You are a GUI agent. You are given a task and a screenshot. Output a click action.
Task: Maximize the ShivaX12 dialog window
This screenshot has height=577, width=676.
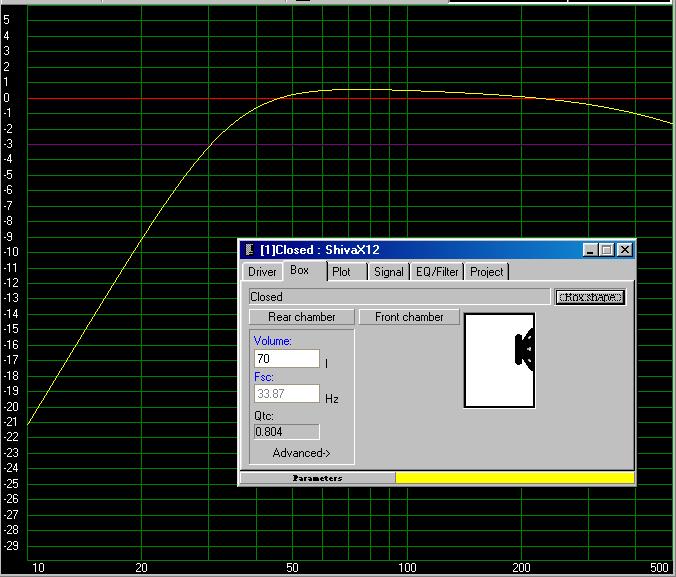click(607, 250)
